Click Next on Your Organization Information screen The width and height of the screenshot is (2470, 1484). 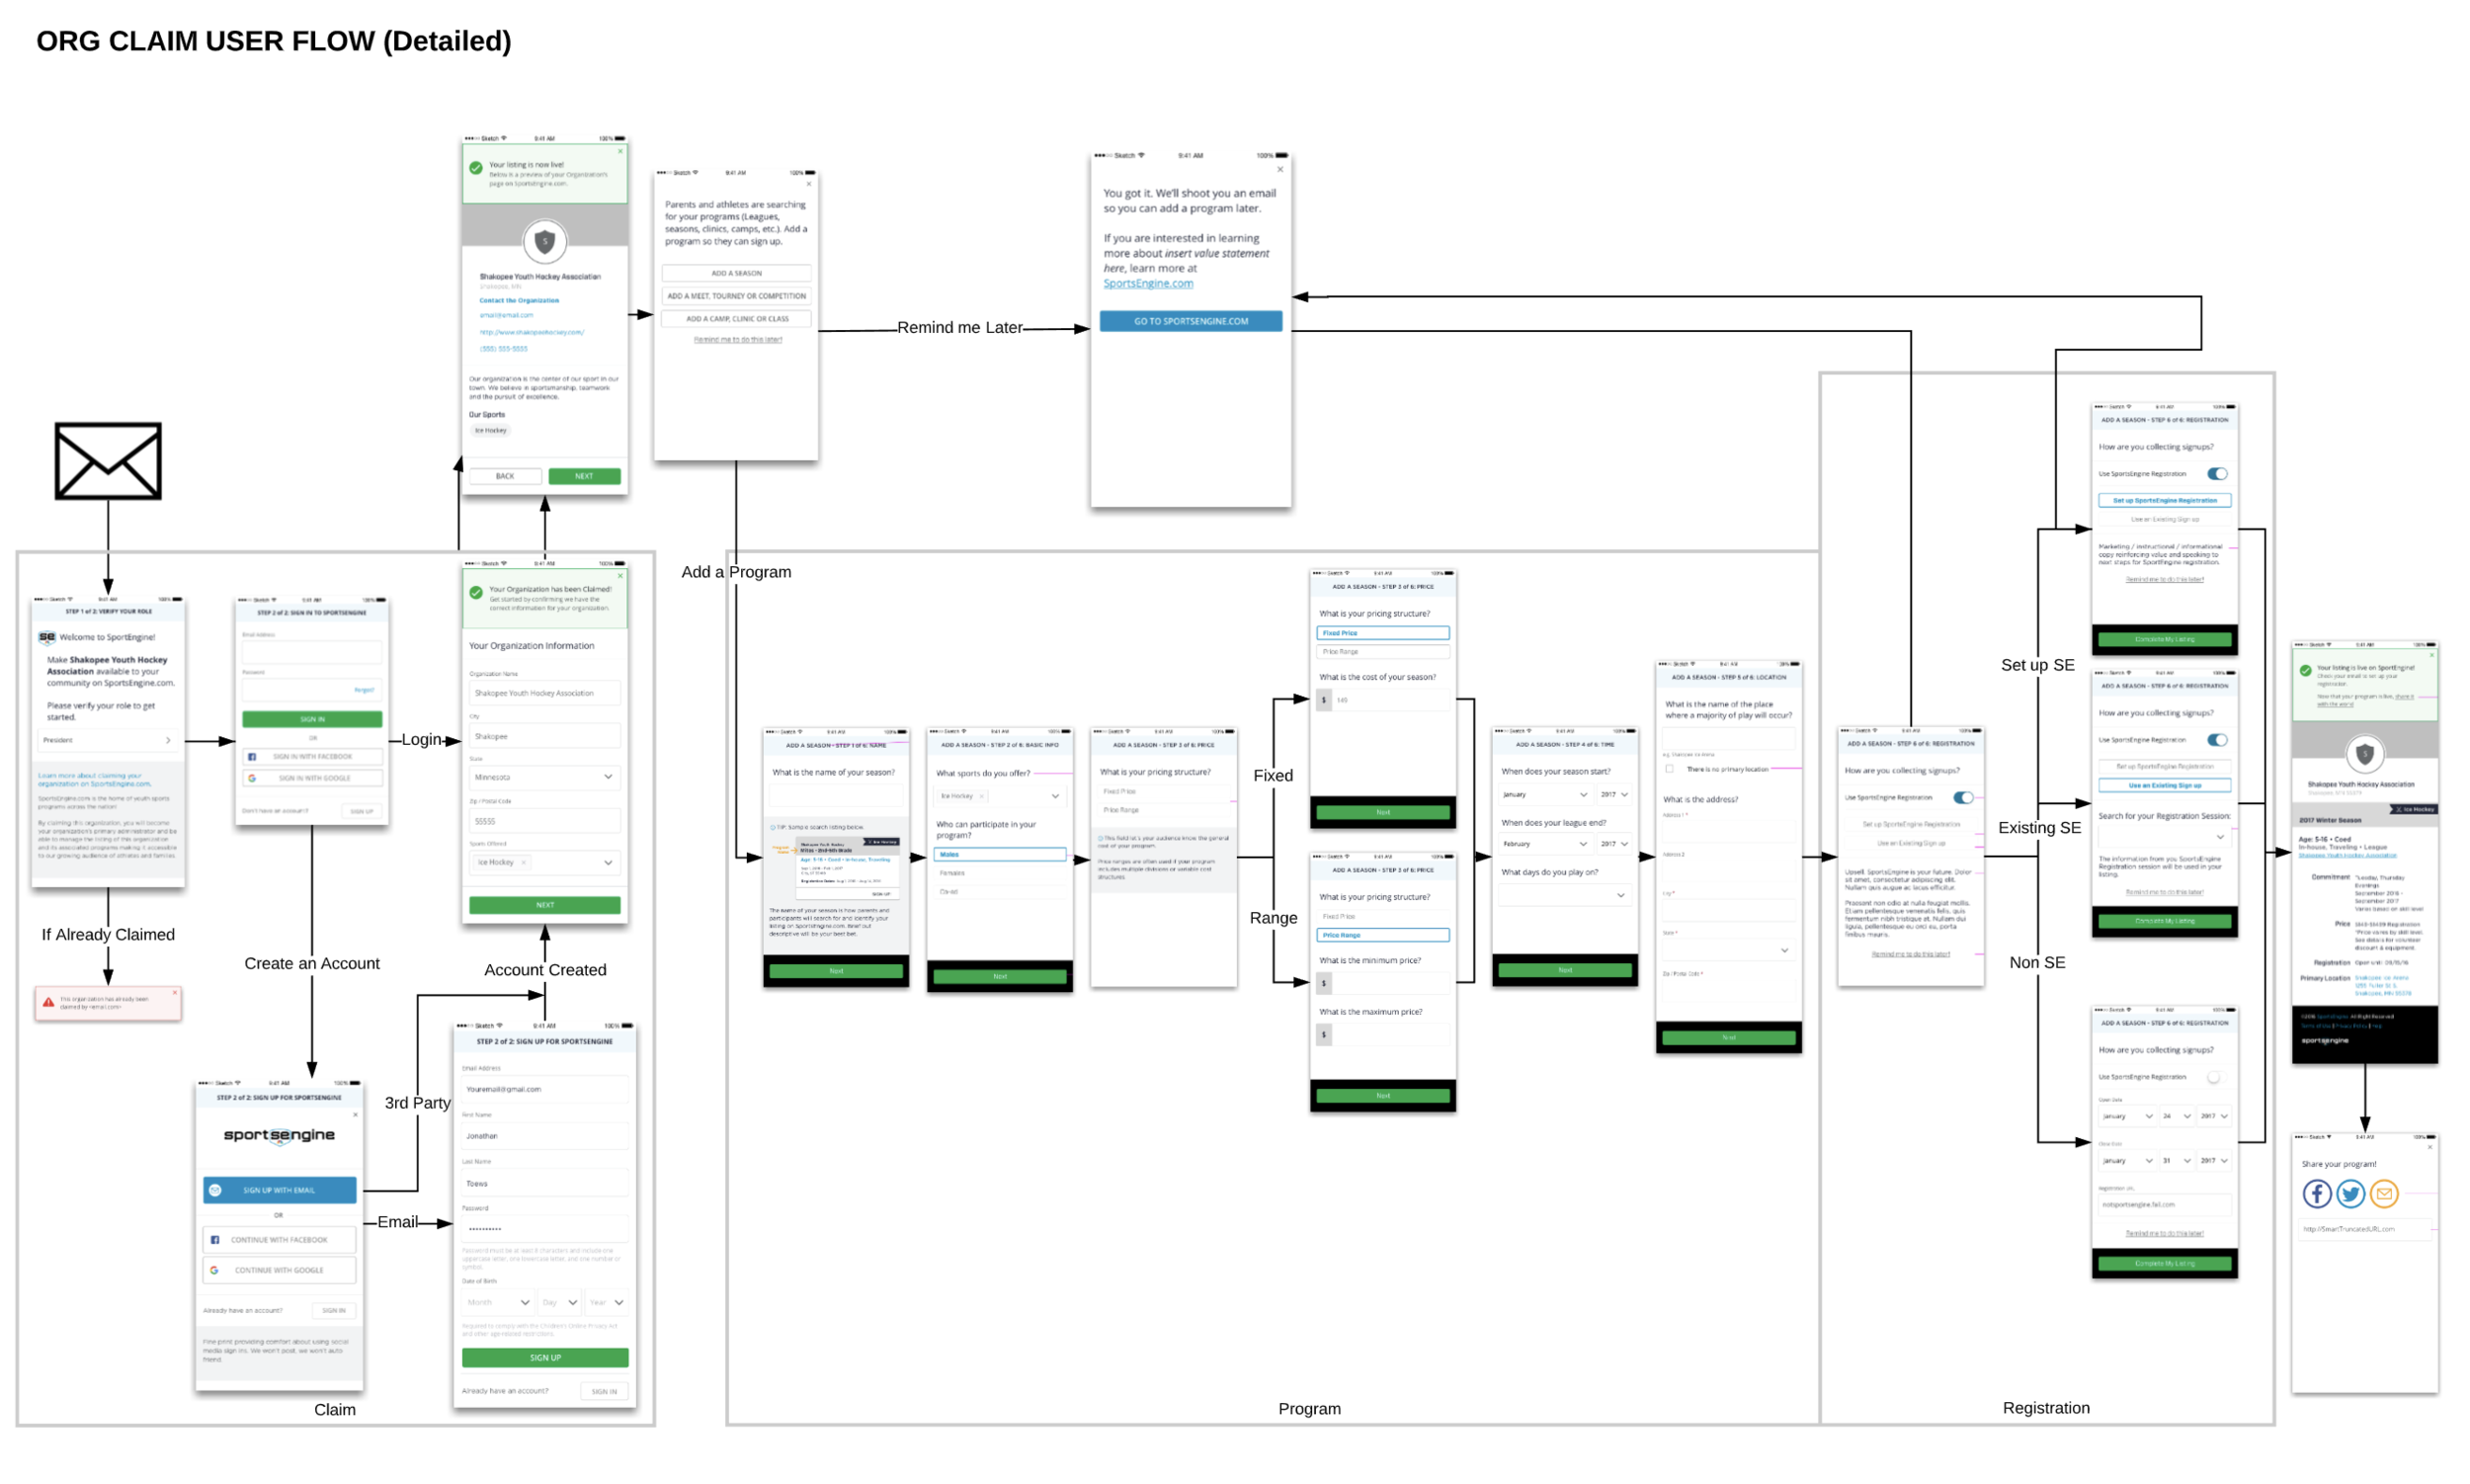click(x=544, y=905)
